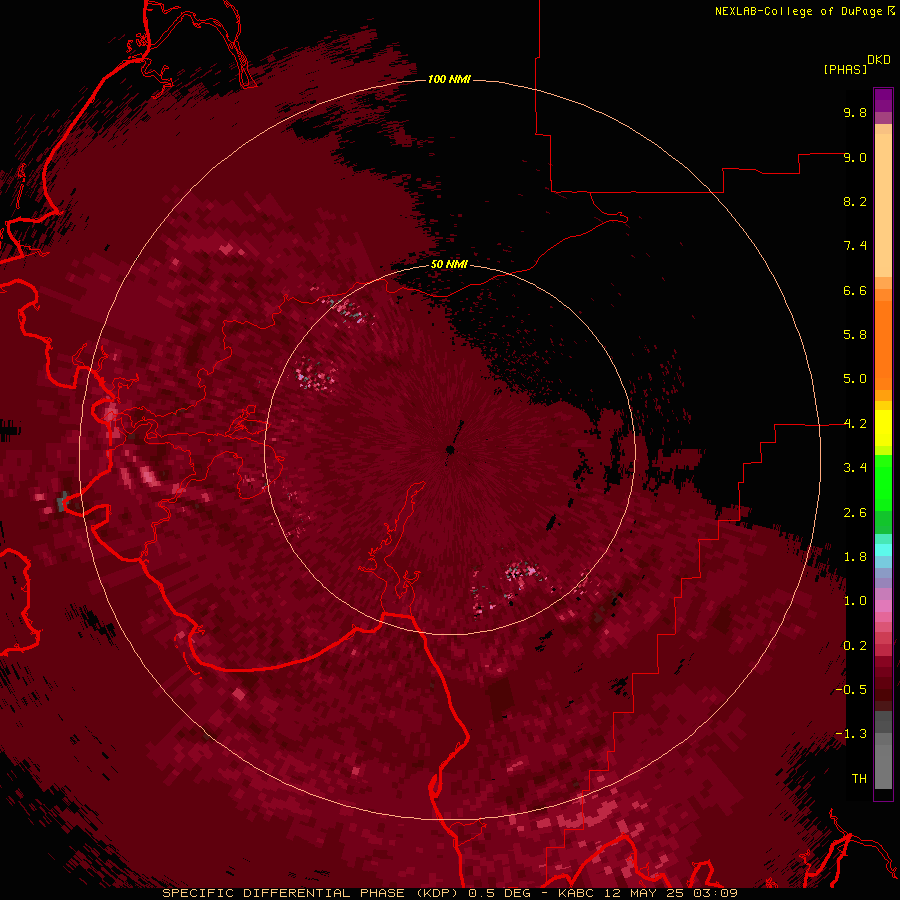Click the cyan band of the color bar
Screen dimensions: 900x900
pos(883,549)
